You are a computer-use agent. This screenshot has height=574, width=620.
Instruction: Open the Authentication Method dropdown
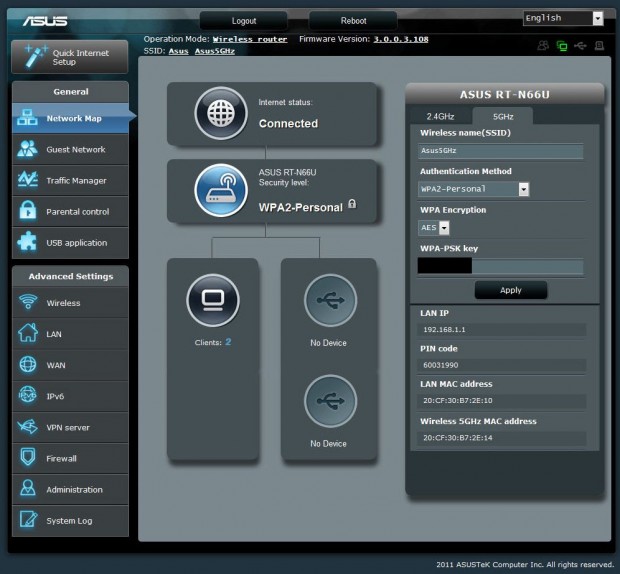473,189
